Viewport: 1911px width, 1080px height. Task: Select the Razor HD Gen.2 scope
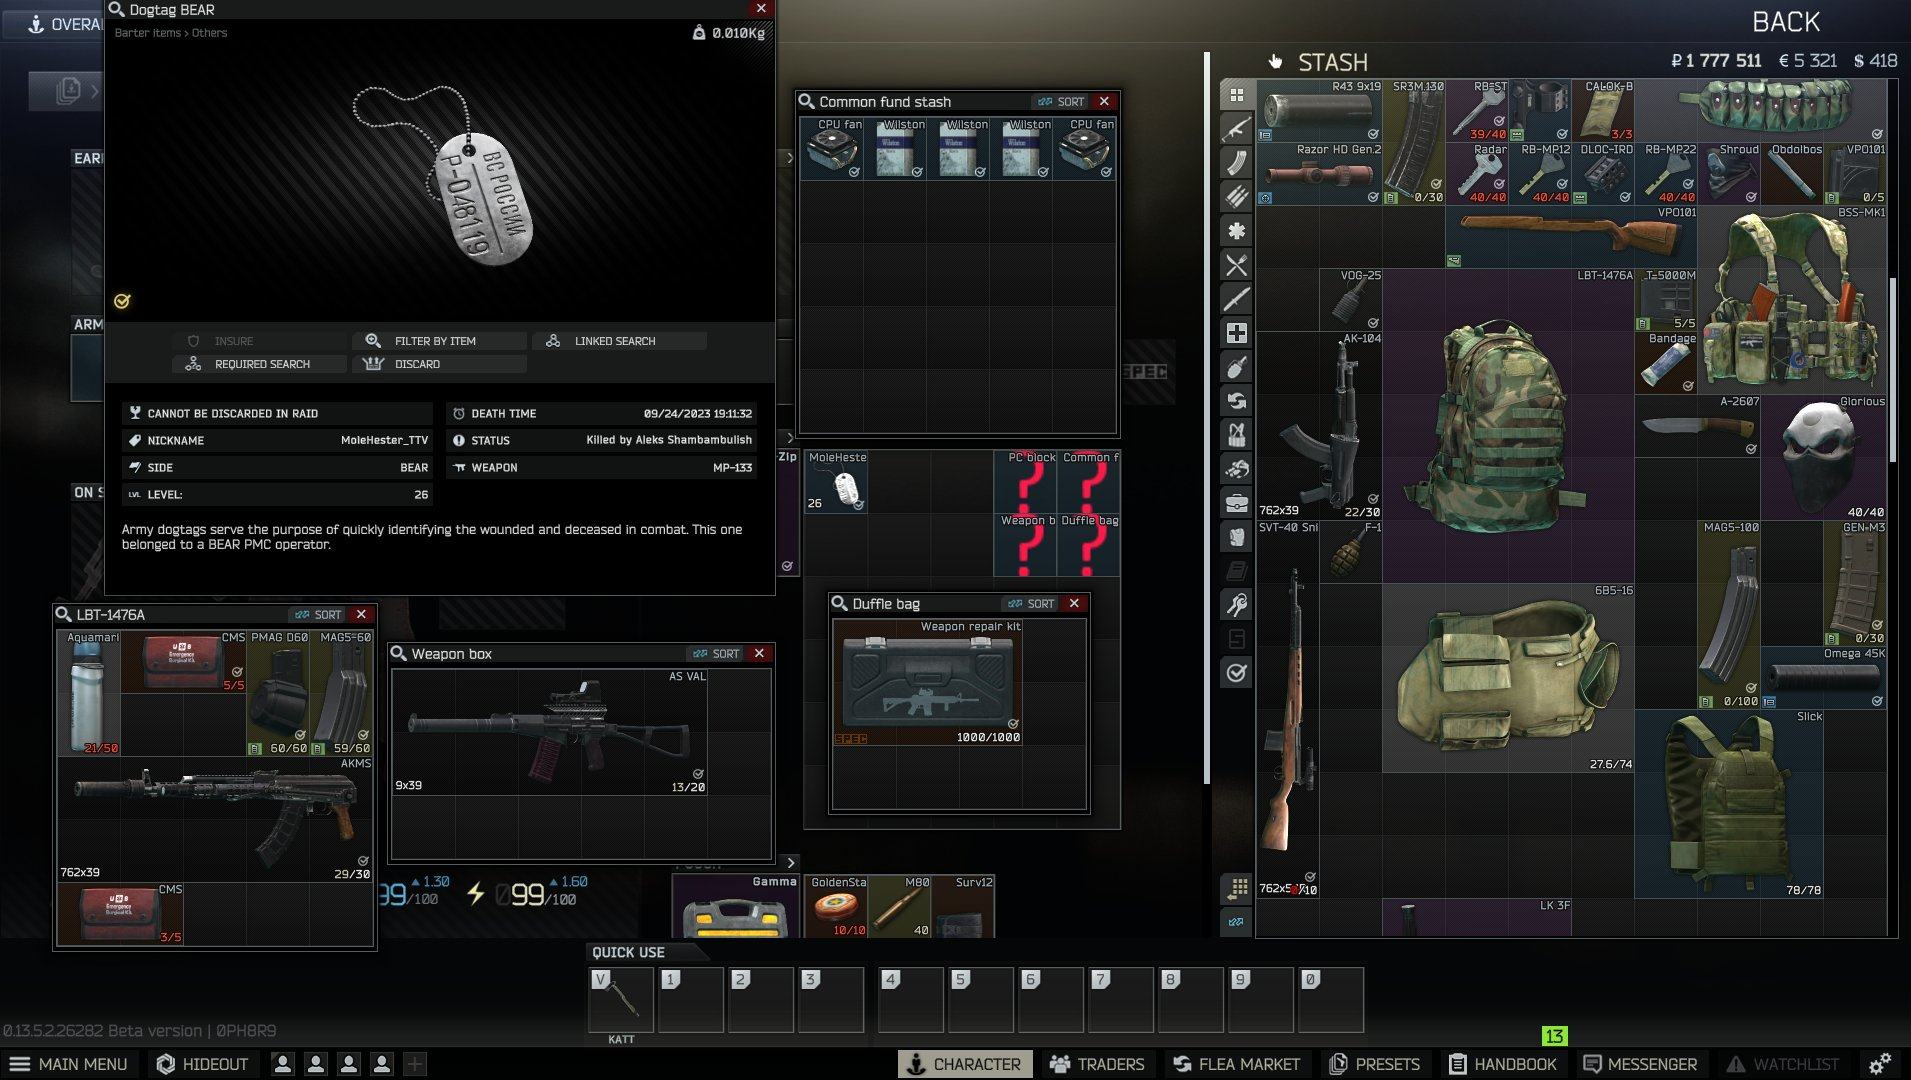coord(1320,174)
